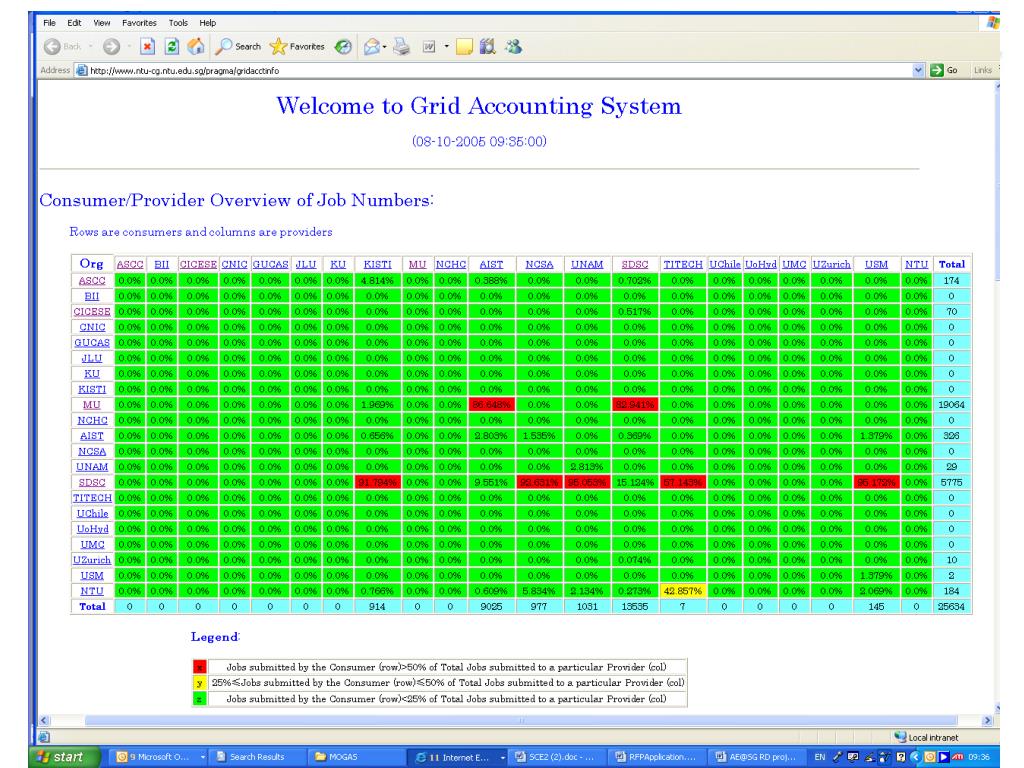Screen dimensions: 1024x768
Task: Open the TITECH column header link
Action: point(682,264)
